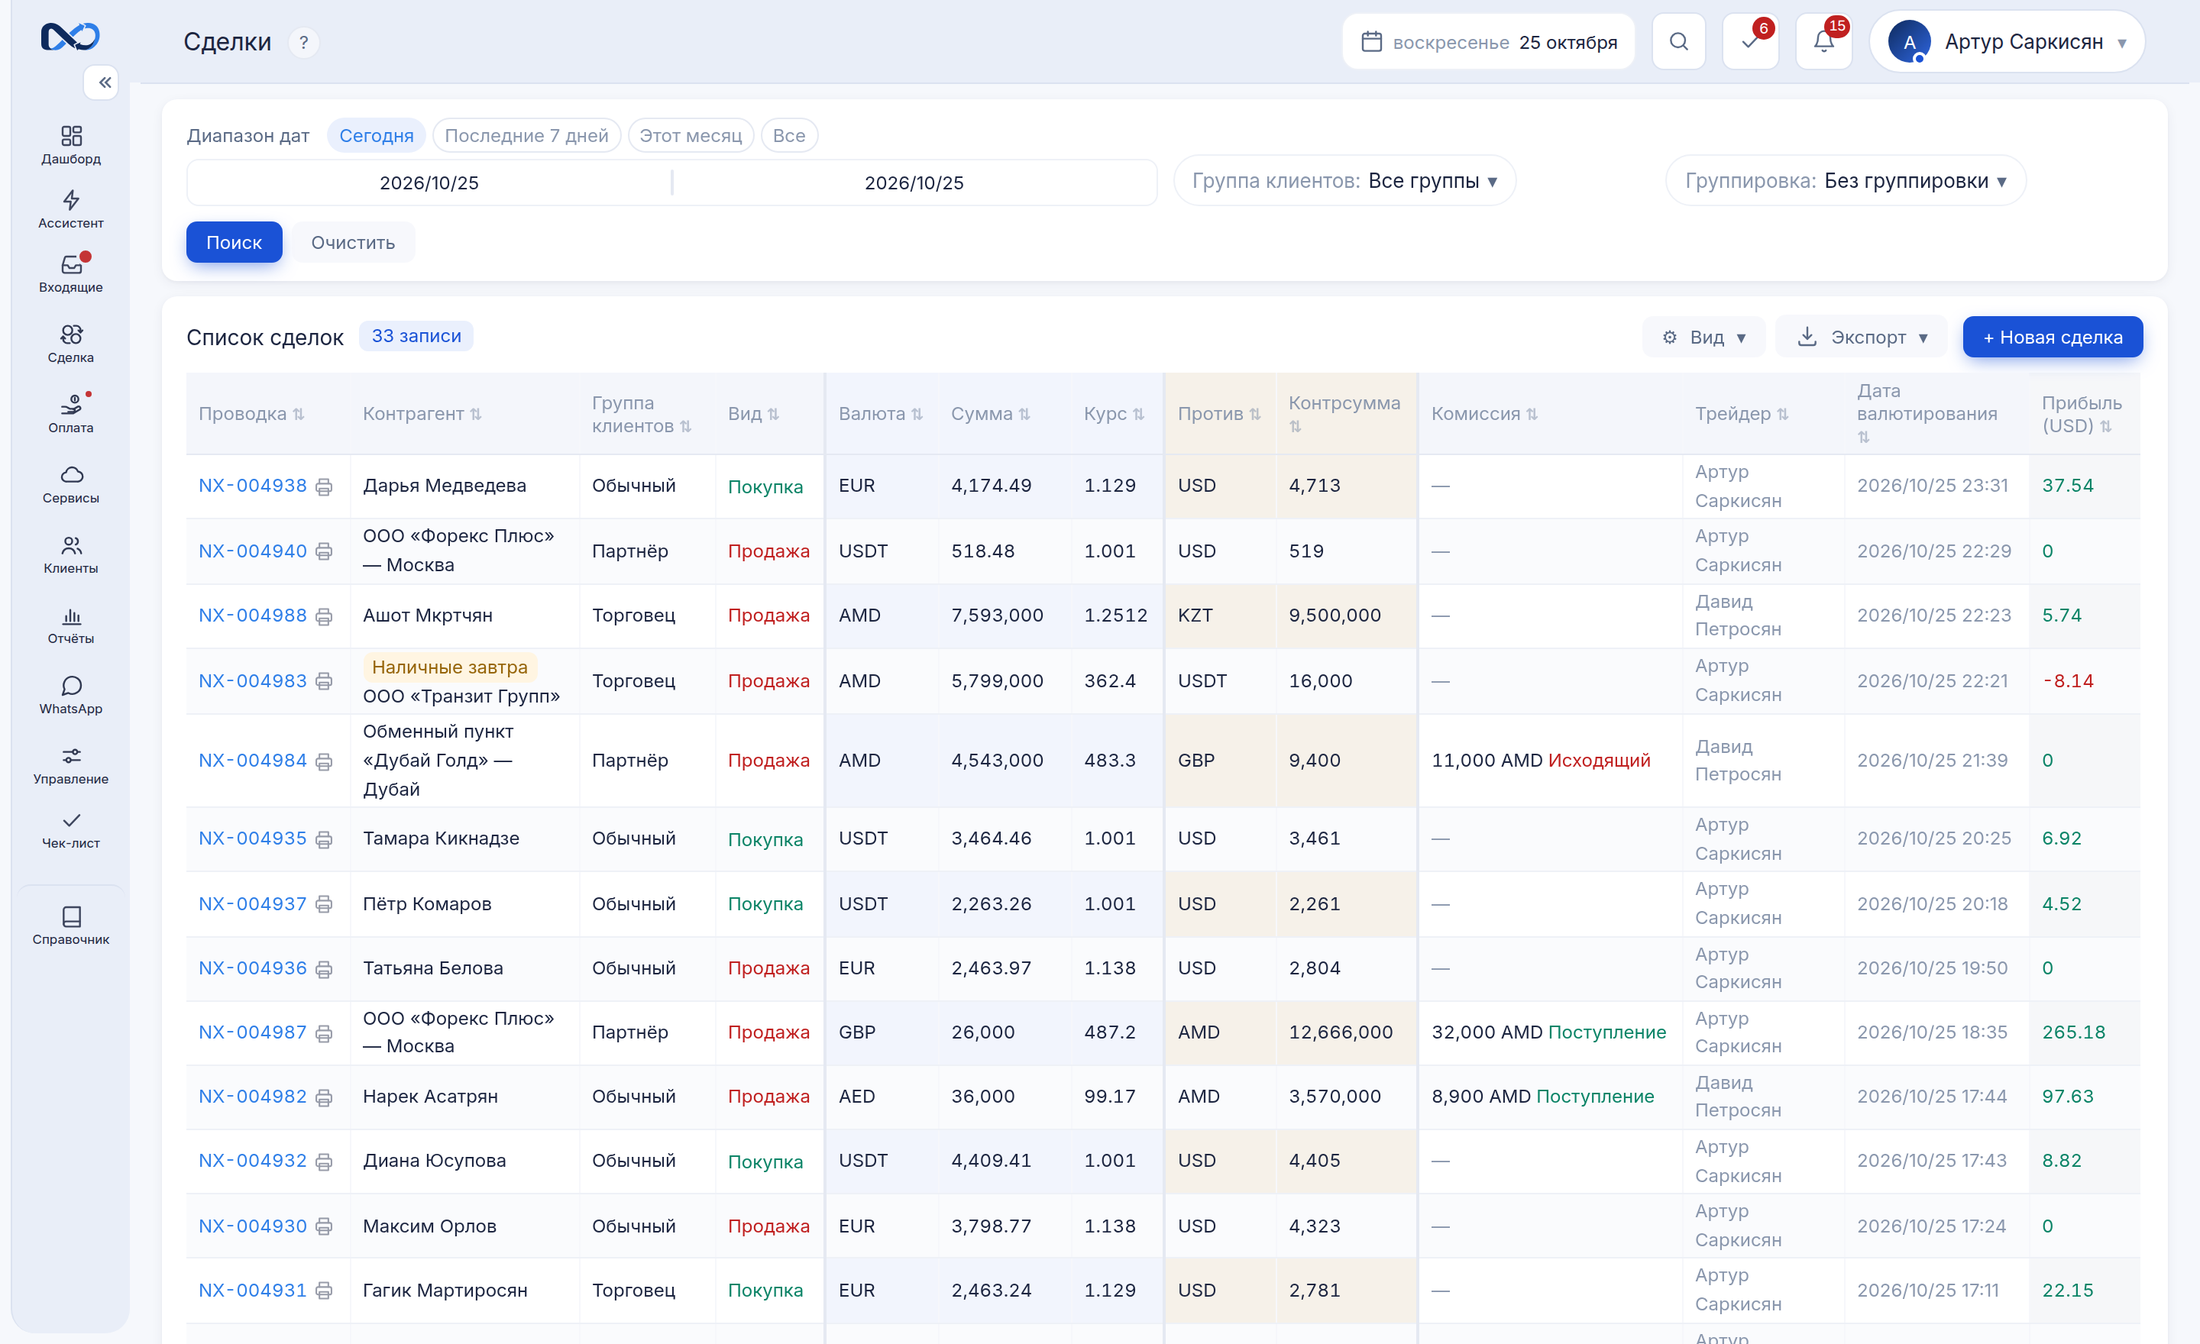Screen dimensions: 2200x1344
Task: Click the "Поиск" button
Action: [x=234, y=243]
